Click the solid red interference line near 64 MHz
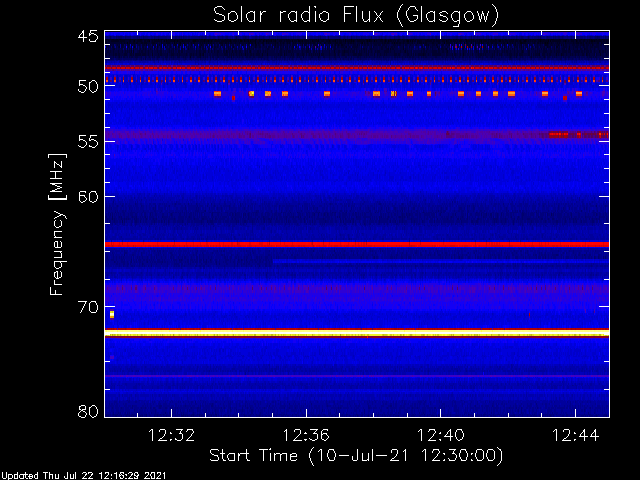 click(357, 244)
